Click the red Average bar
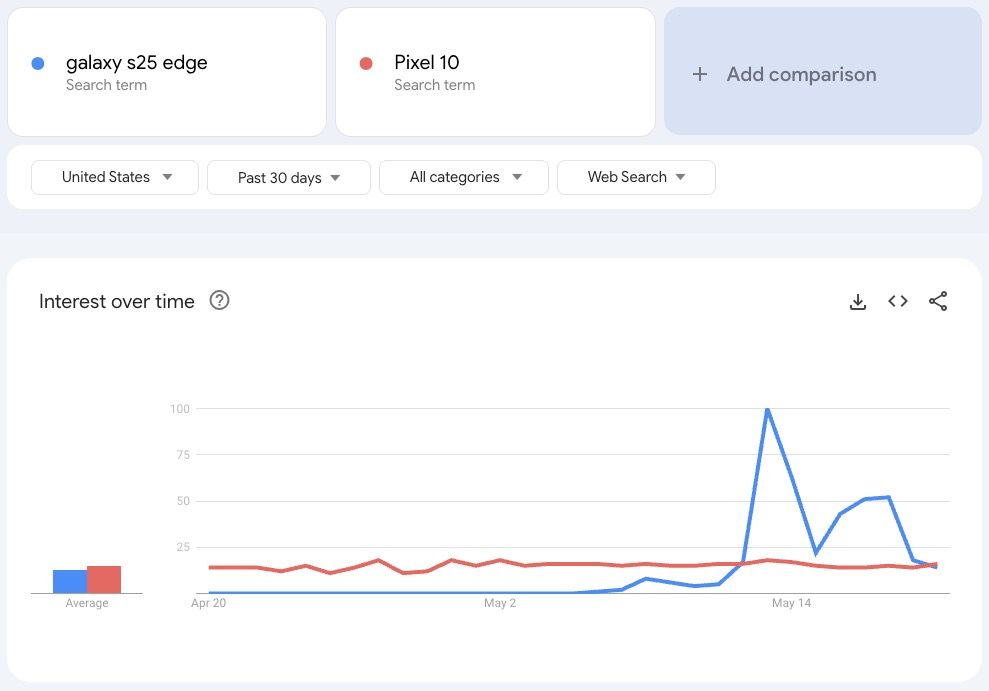Screen dimensions: 989x691 [x=104, y=579]
